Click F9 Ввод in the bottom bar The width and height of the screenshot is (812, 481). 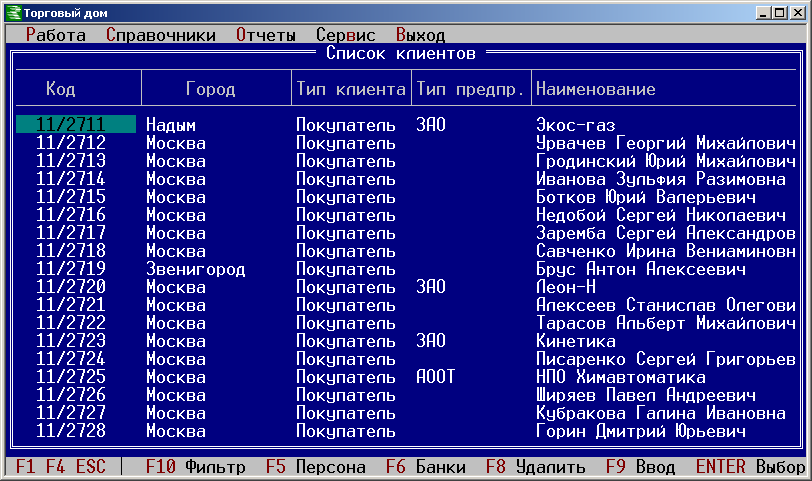pos(641,467)
